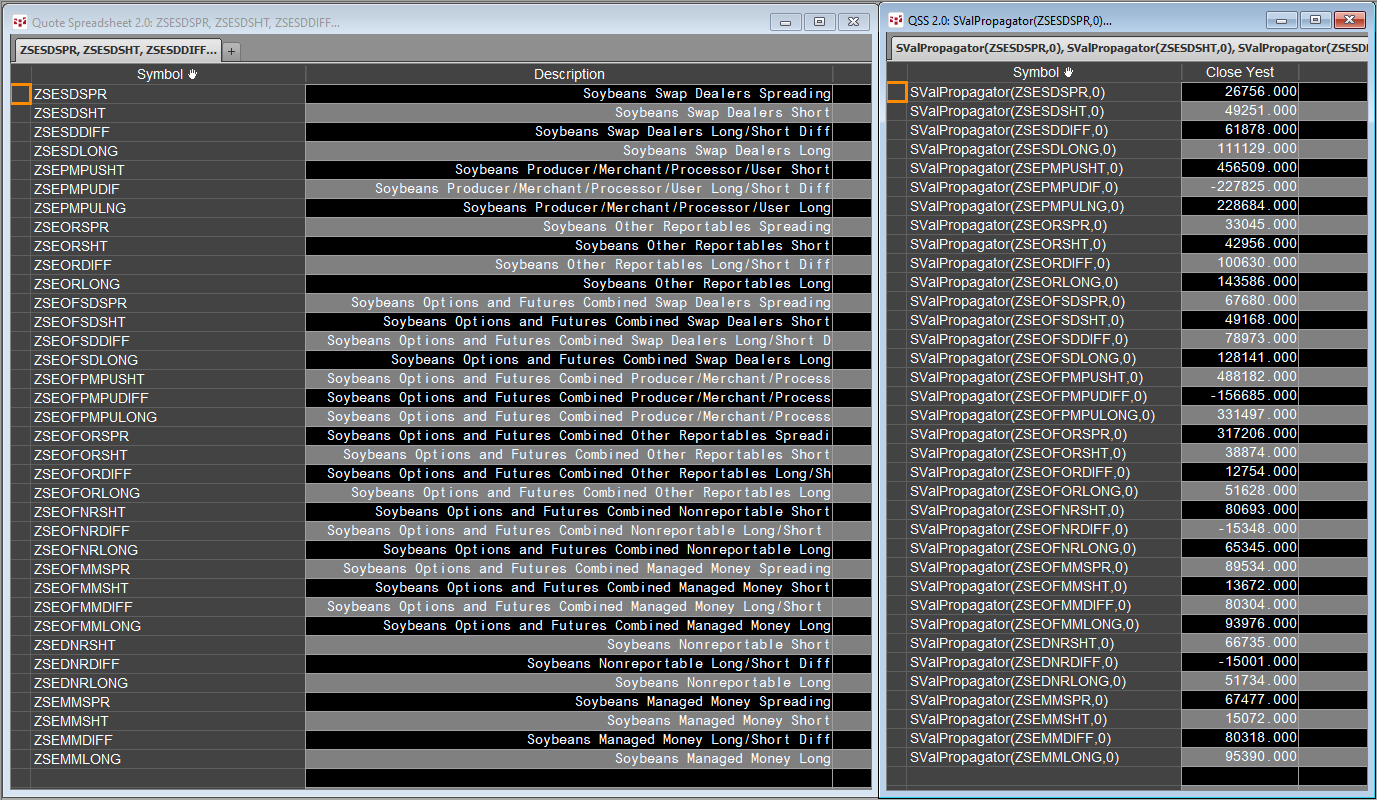Image resolution: width=1377 pixels, height=800 pixels.
Task: Select symbol cell ZSESDSHT
Action: (x=168, y=113)
